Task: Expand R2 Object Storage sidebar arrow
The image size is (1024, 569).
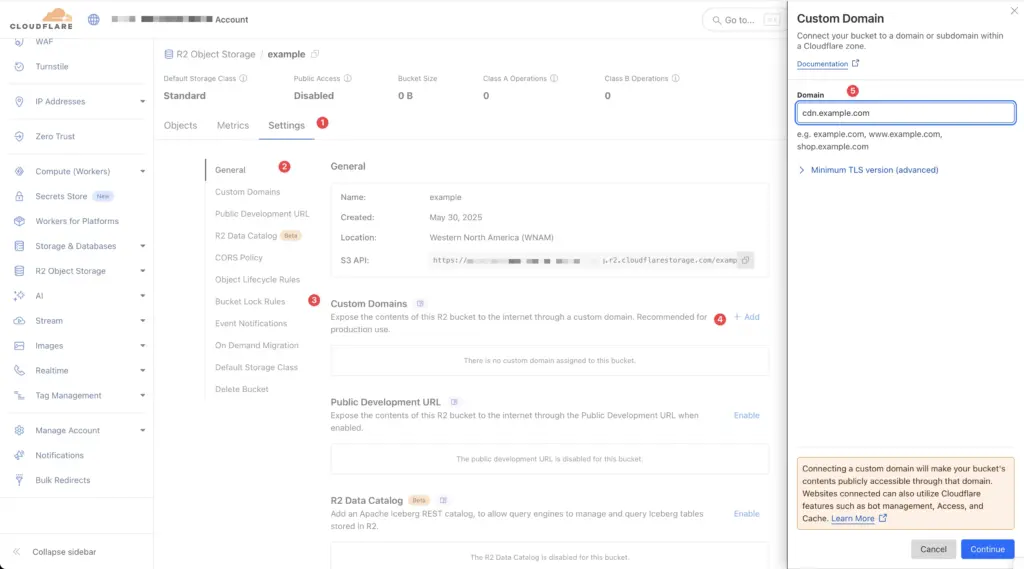Action: (x=142, y=271)
